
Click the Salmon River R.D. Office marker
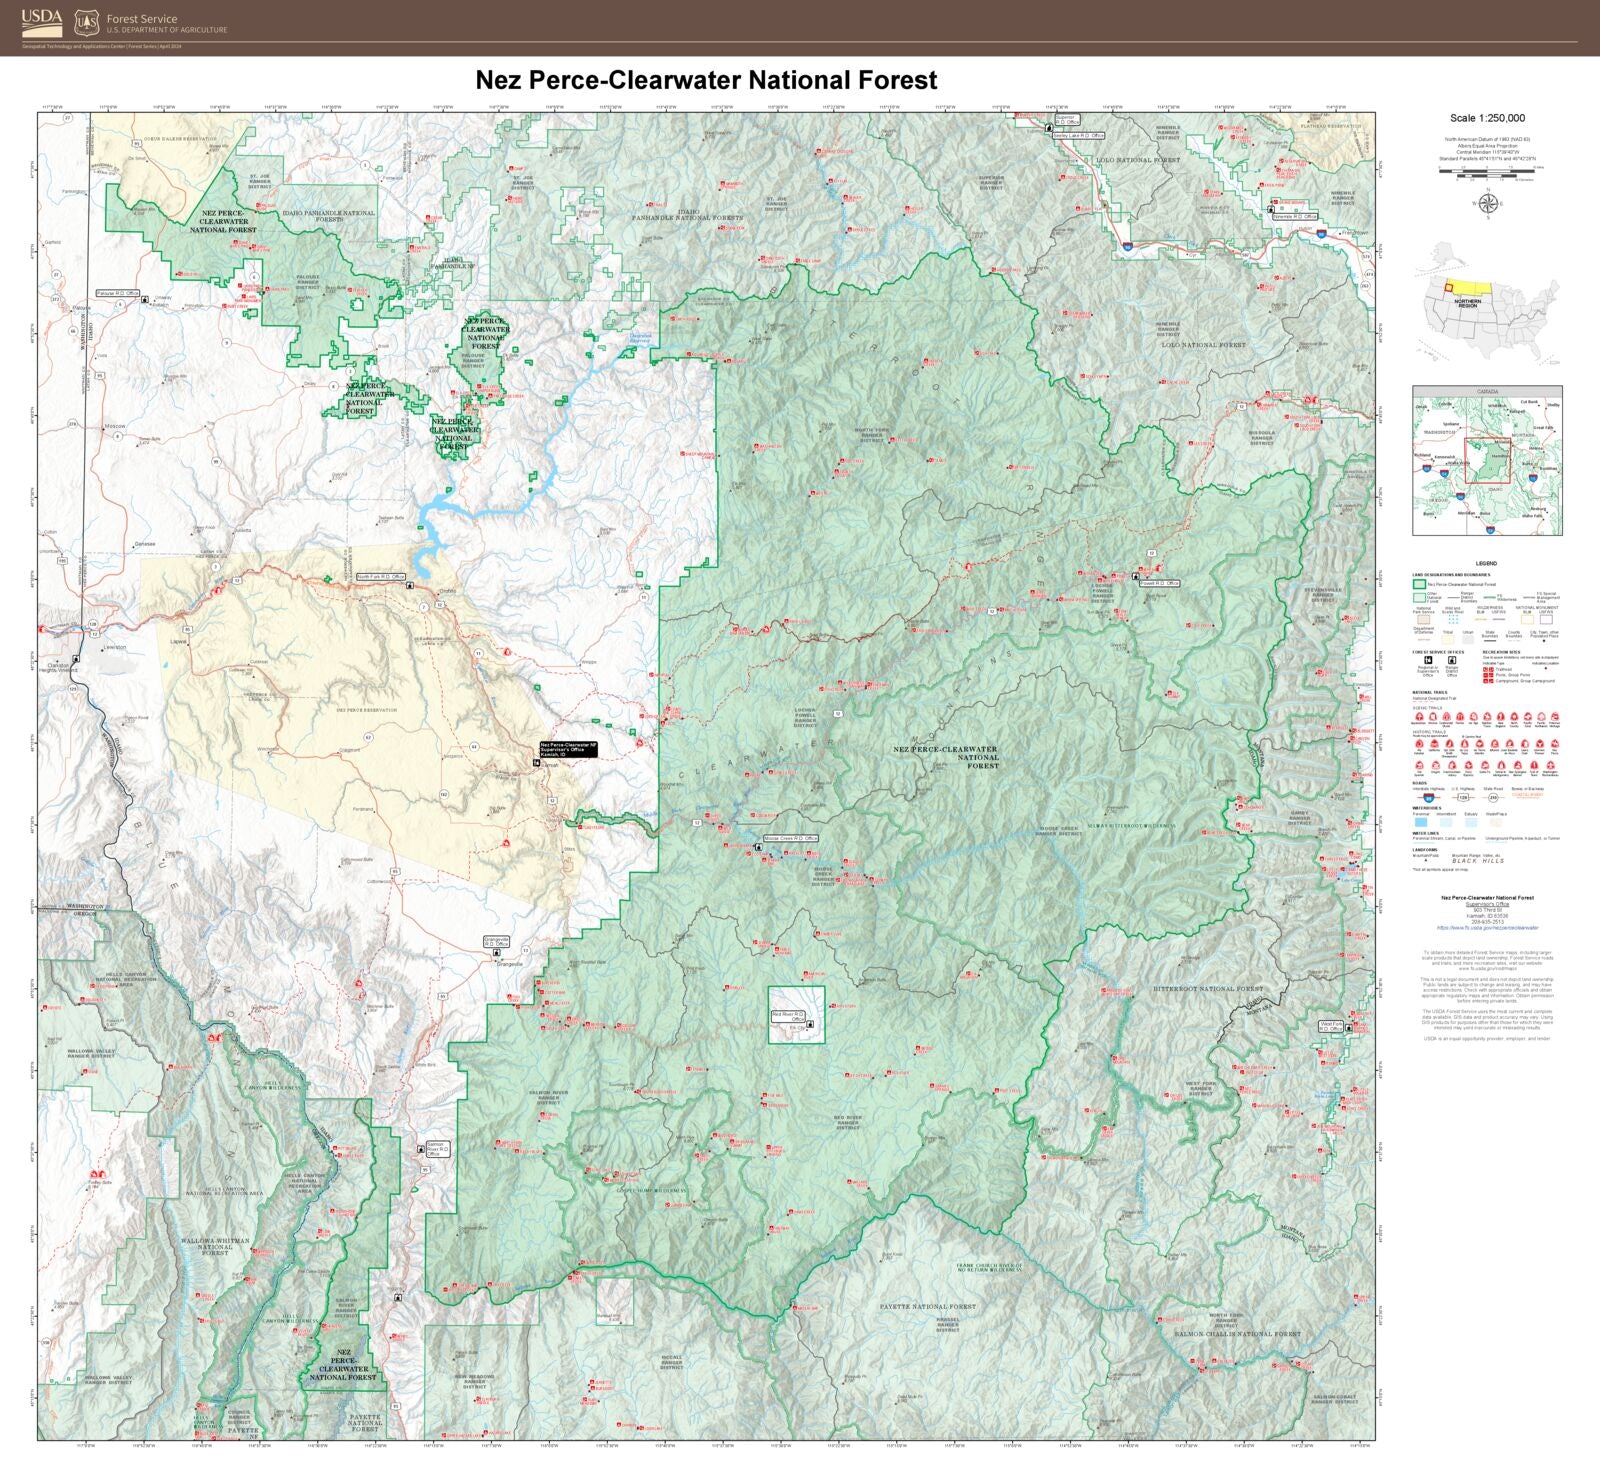coord(421,1149)
